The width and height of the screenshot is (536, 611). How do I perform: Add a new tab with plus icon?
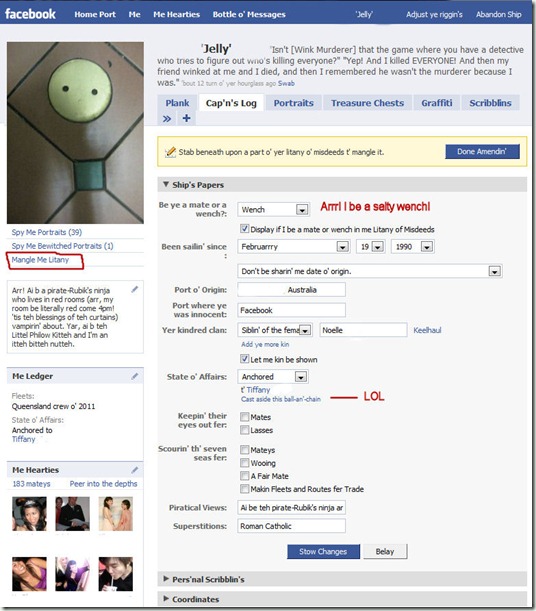tap(187, 118)
